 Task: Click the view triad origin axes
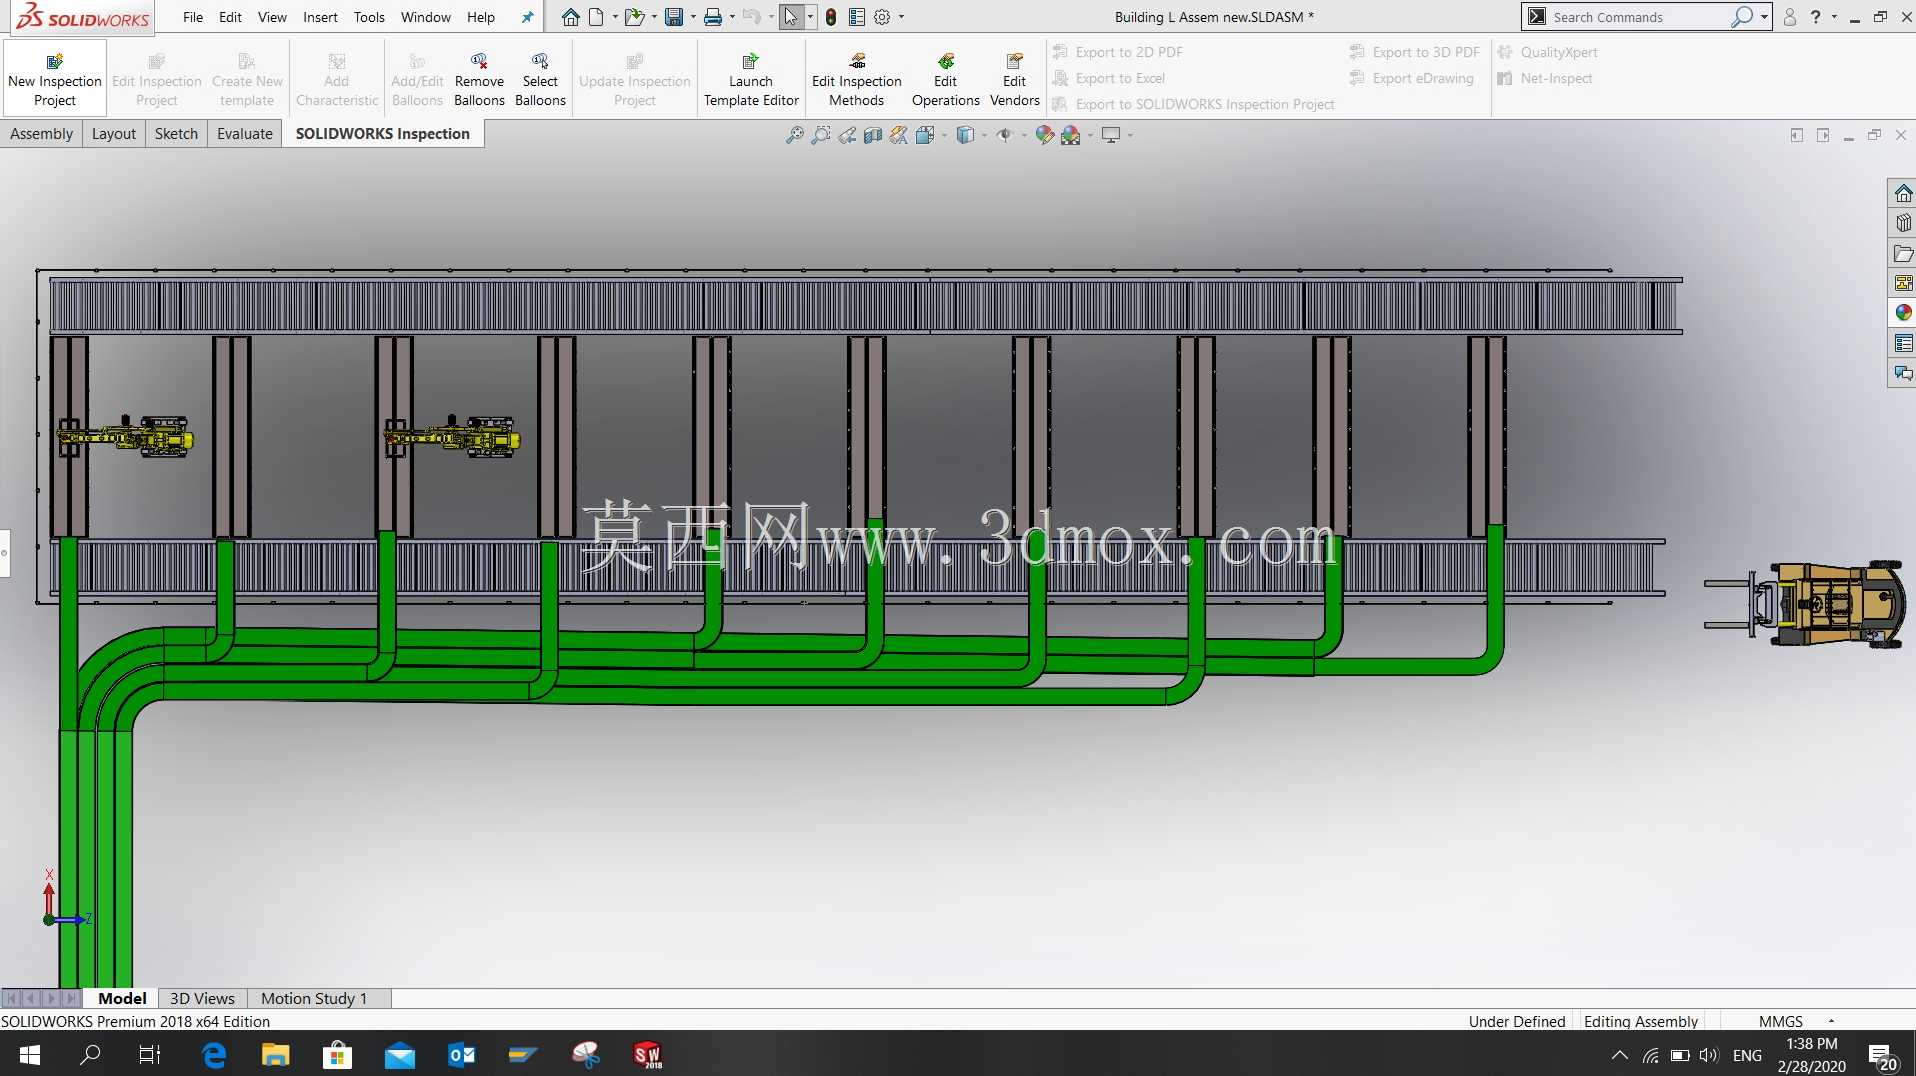[x=65, y=898]
